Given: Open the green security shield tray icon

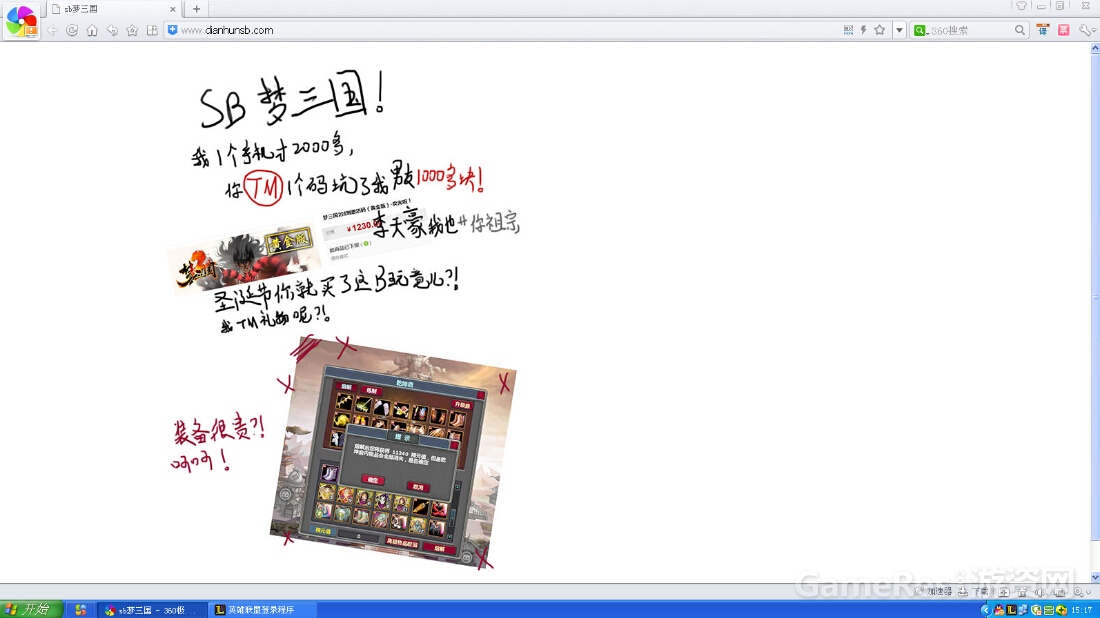Looking at the screenshot, I should tap(1035, 610).
